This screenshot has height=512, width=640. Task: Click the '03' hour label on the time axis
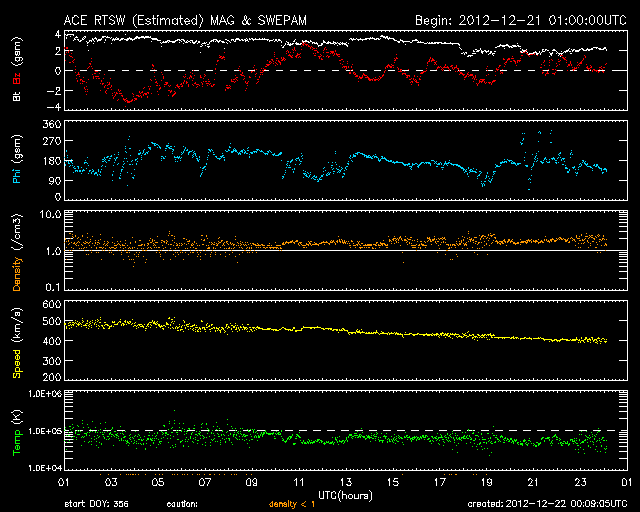point(111,482)
